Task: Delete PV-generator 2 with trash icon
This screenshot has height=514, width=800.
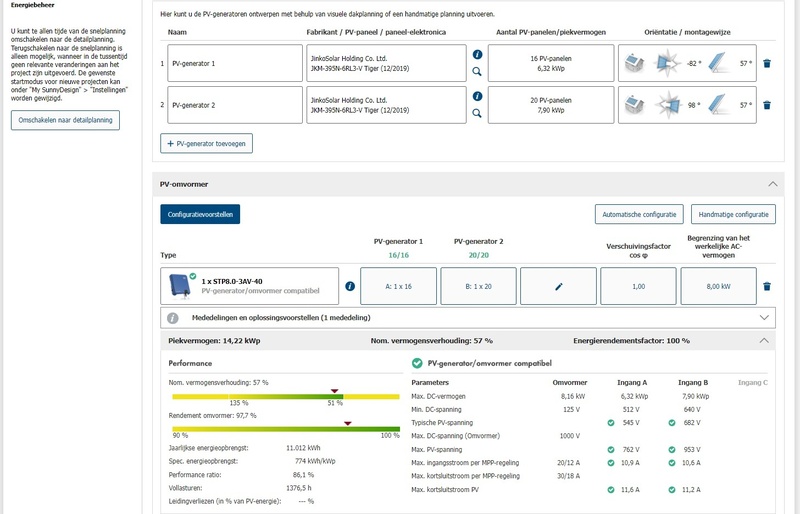Action: pos(767,105)
